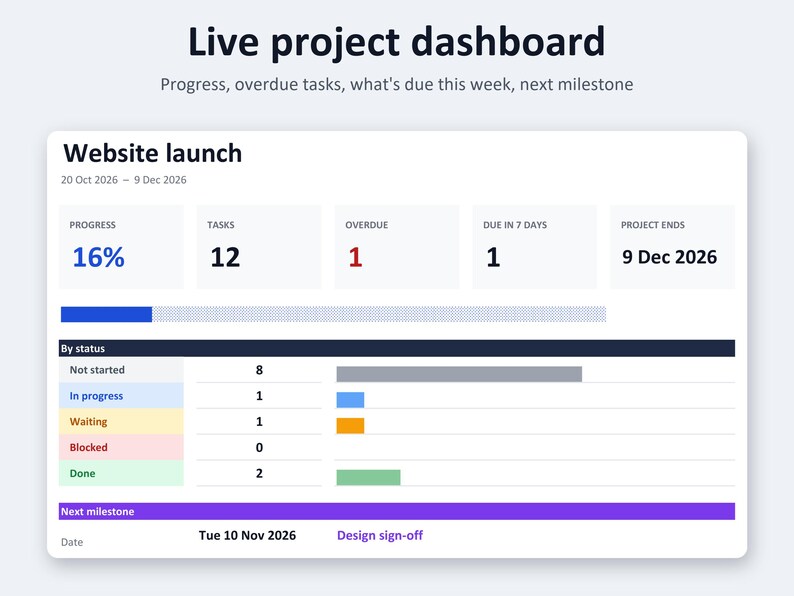
Task: Select the 'Not started' status cell
Action: (x=121, y=370)
